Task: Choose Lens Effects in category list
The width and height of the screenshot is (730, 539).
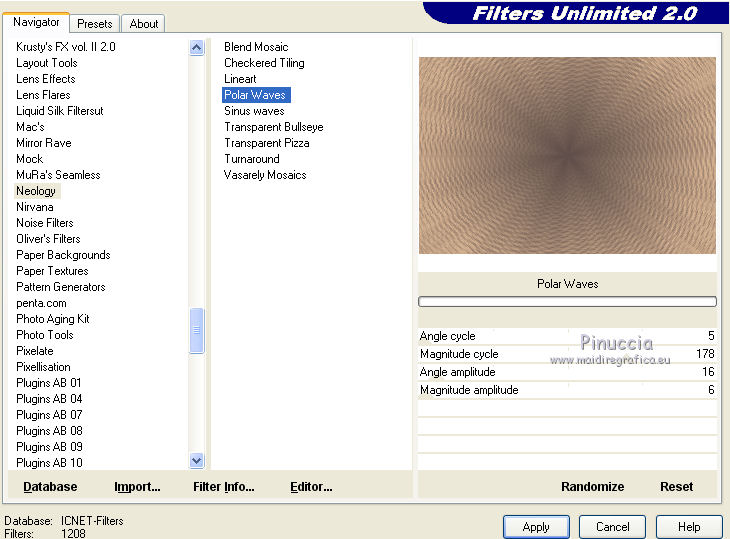Action: point(46,79)
